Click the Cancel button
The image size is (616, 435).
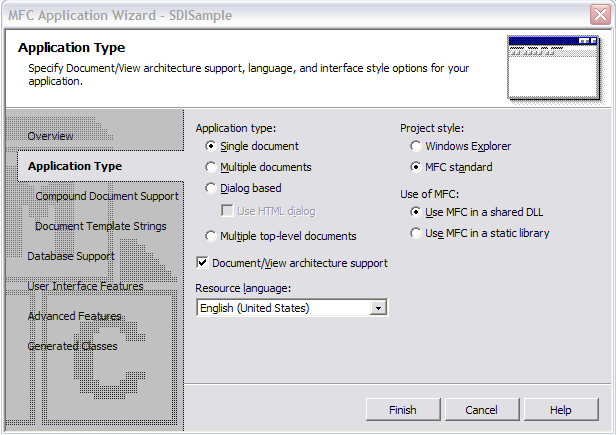(482, 410)
